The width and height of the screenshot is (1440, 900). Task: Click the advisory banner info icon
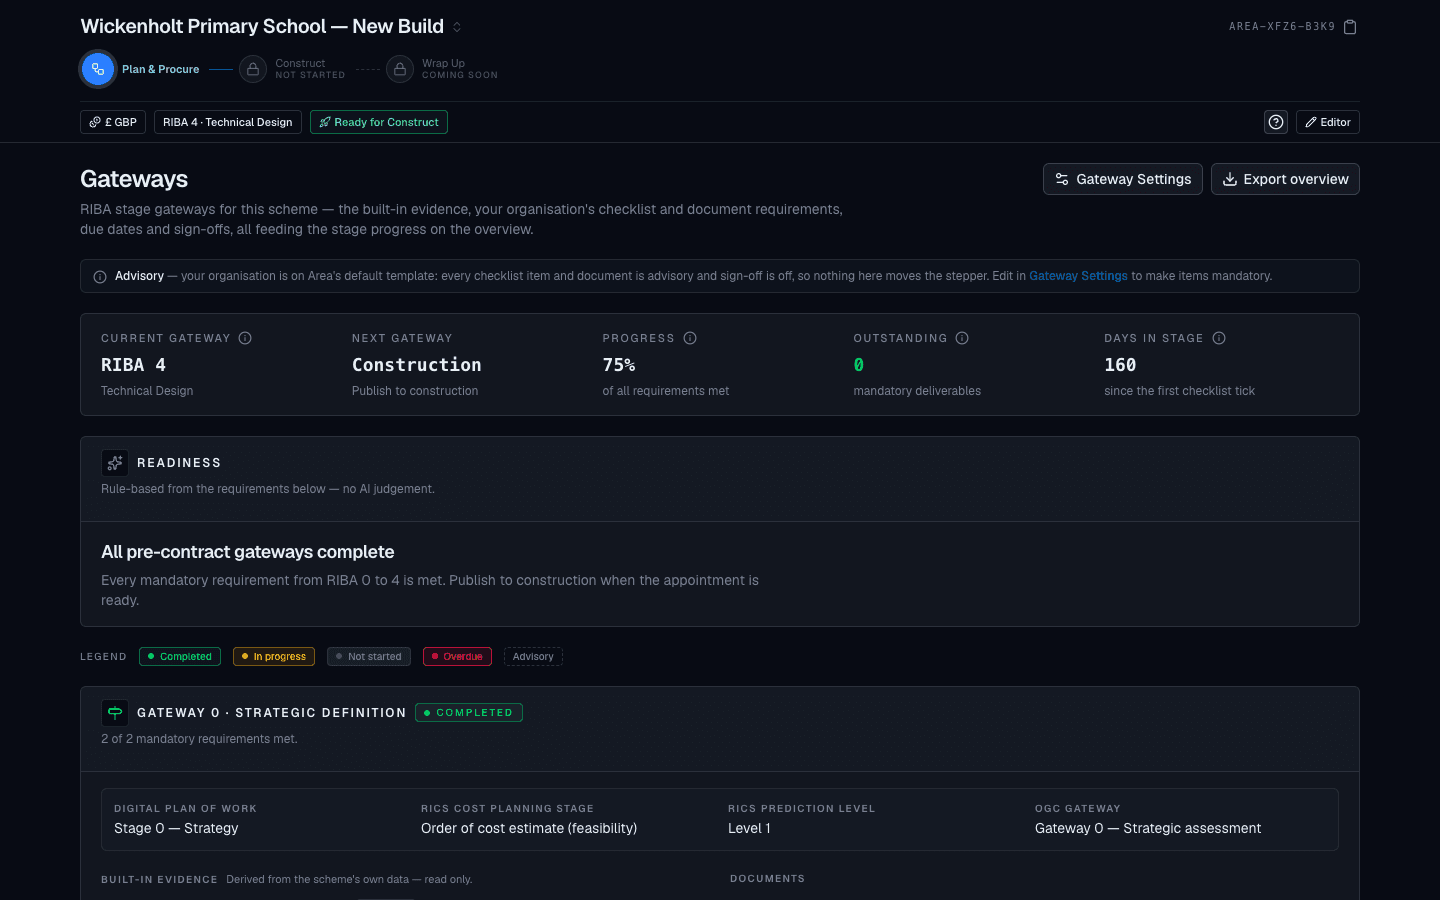pos(100,277)
